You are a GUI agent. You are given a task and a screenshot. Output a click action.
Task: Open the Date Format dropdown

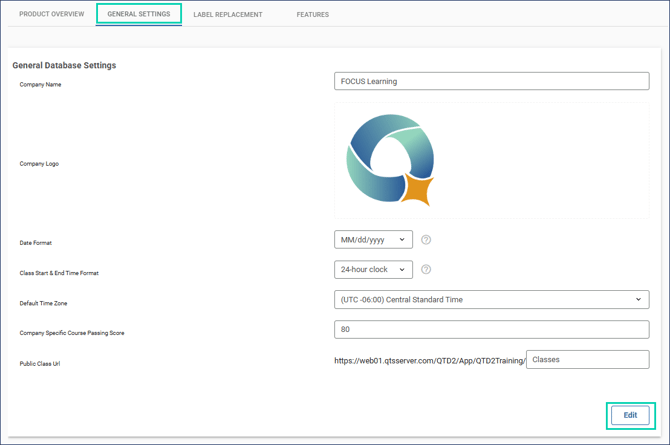[373, 240]
